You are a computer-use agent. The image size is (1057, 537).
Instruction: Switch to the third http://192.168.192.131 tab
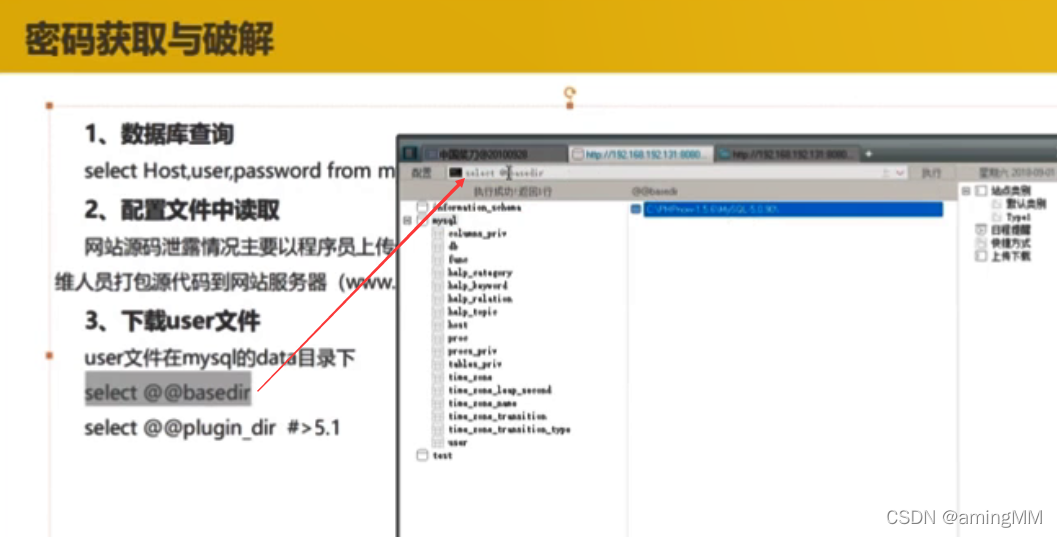[787, 154]
